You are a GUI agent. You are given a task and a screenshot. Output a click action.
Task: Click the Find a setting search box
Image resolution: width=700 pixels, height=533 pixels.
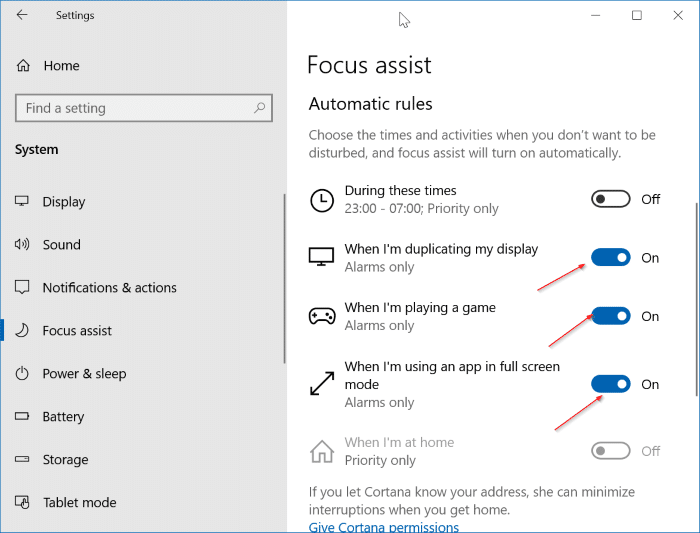click(144, 108)
